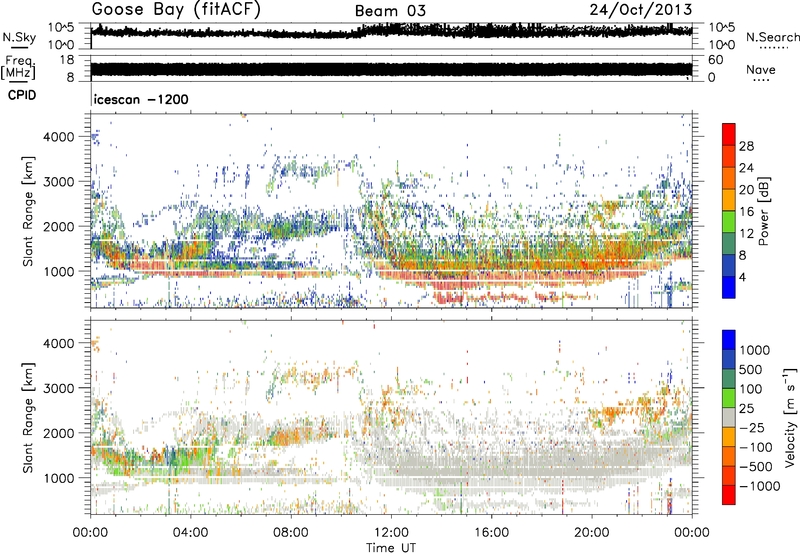
Task: Click the Nave legend label
Action: pos(761,69)
